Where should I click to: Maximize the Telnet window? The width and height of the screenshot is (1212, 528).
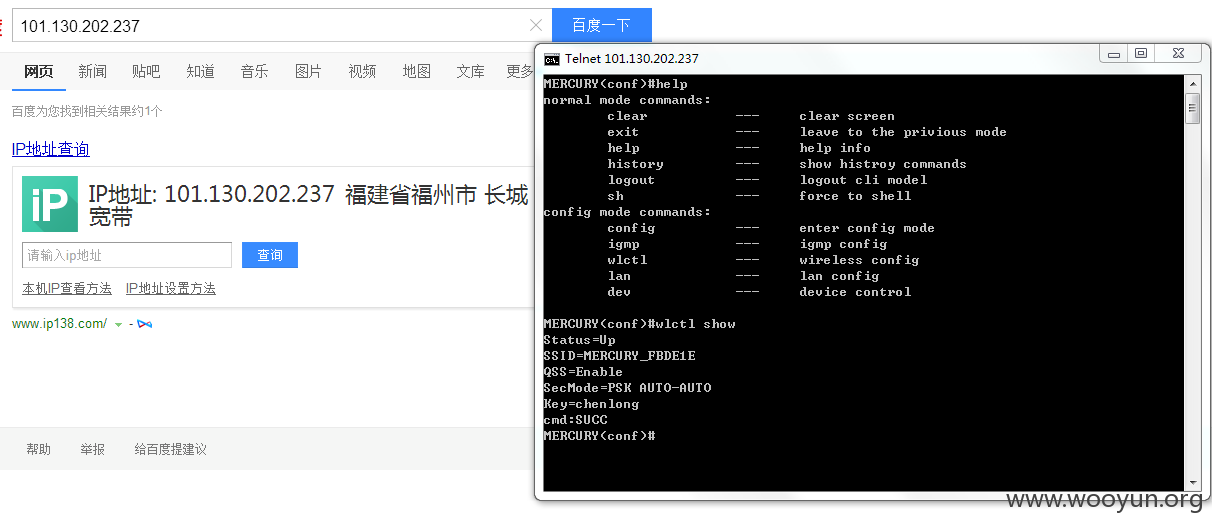point(1141,53)
